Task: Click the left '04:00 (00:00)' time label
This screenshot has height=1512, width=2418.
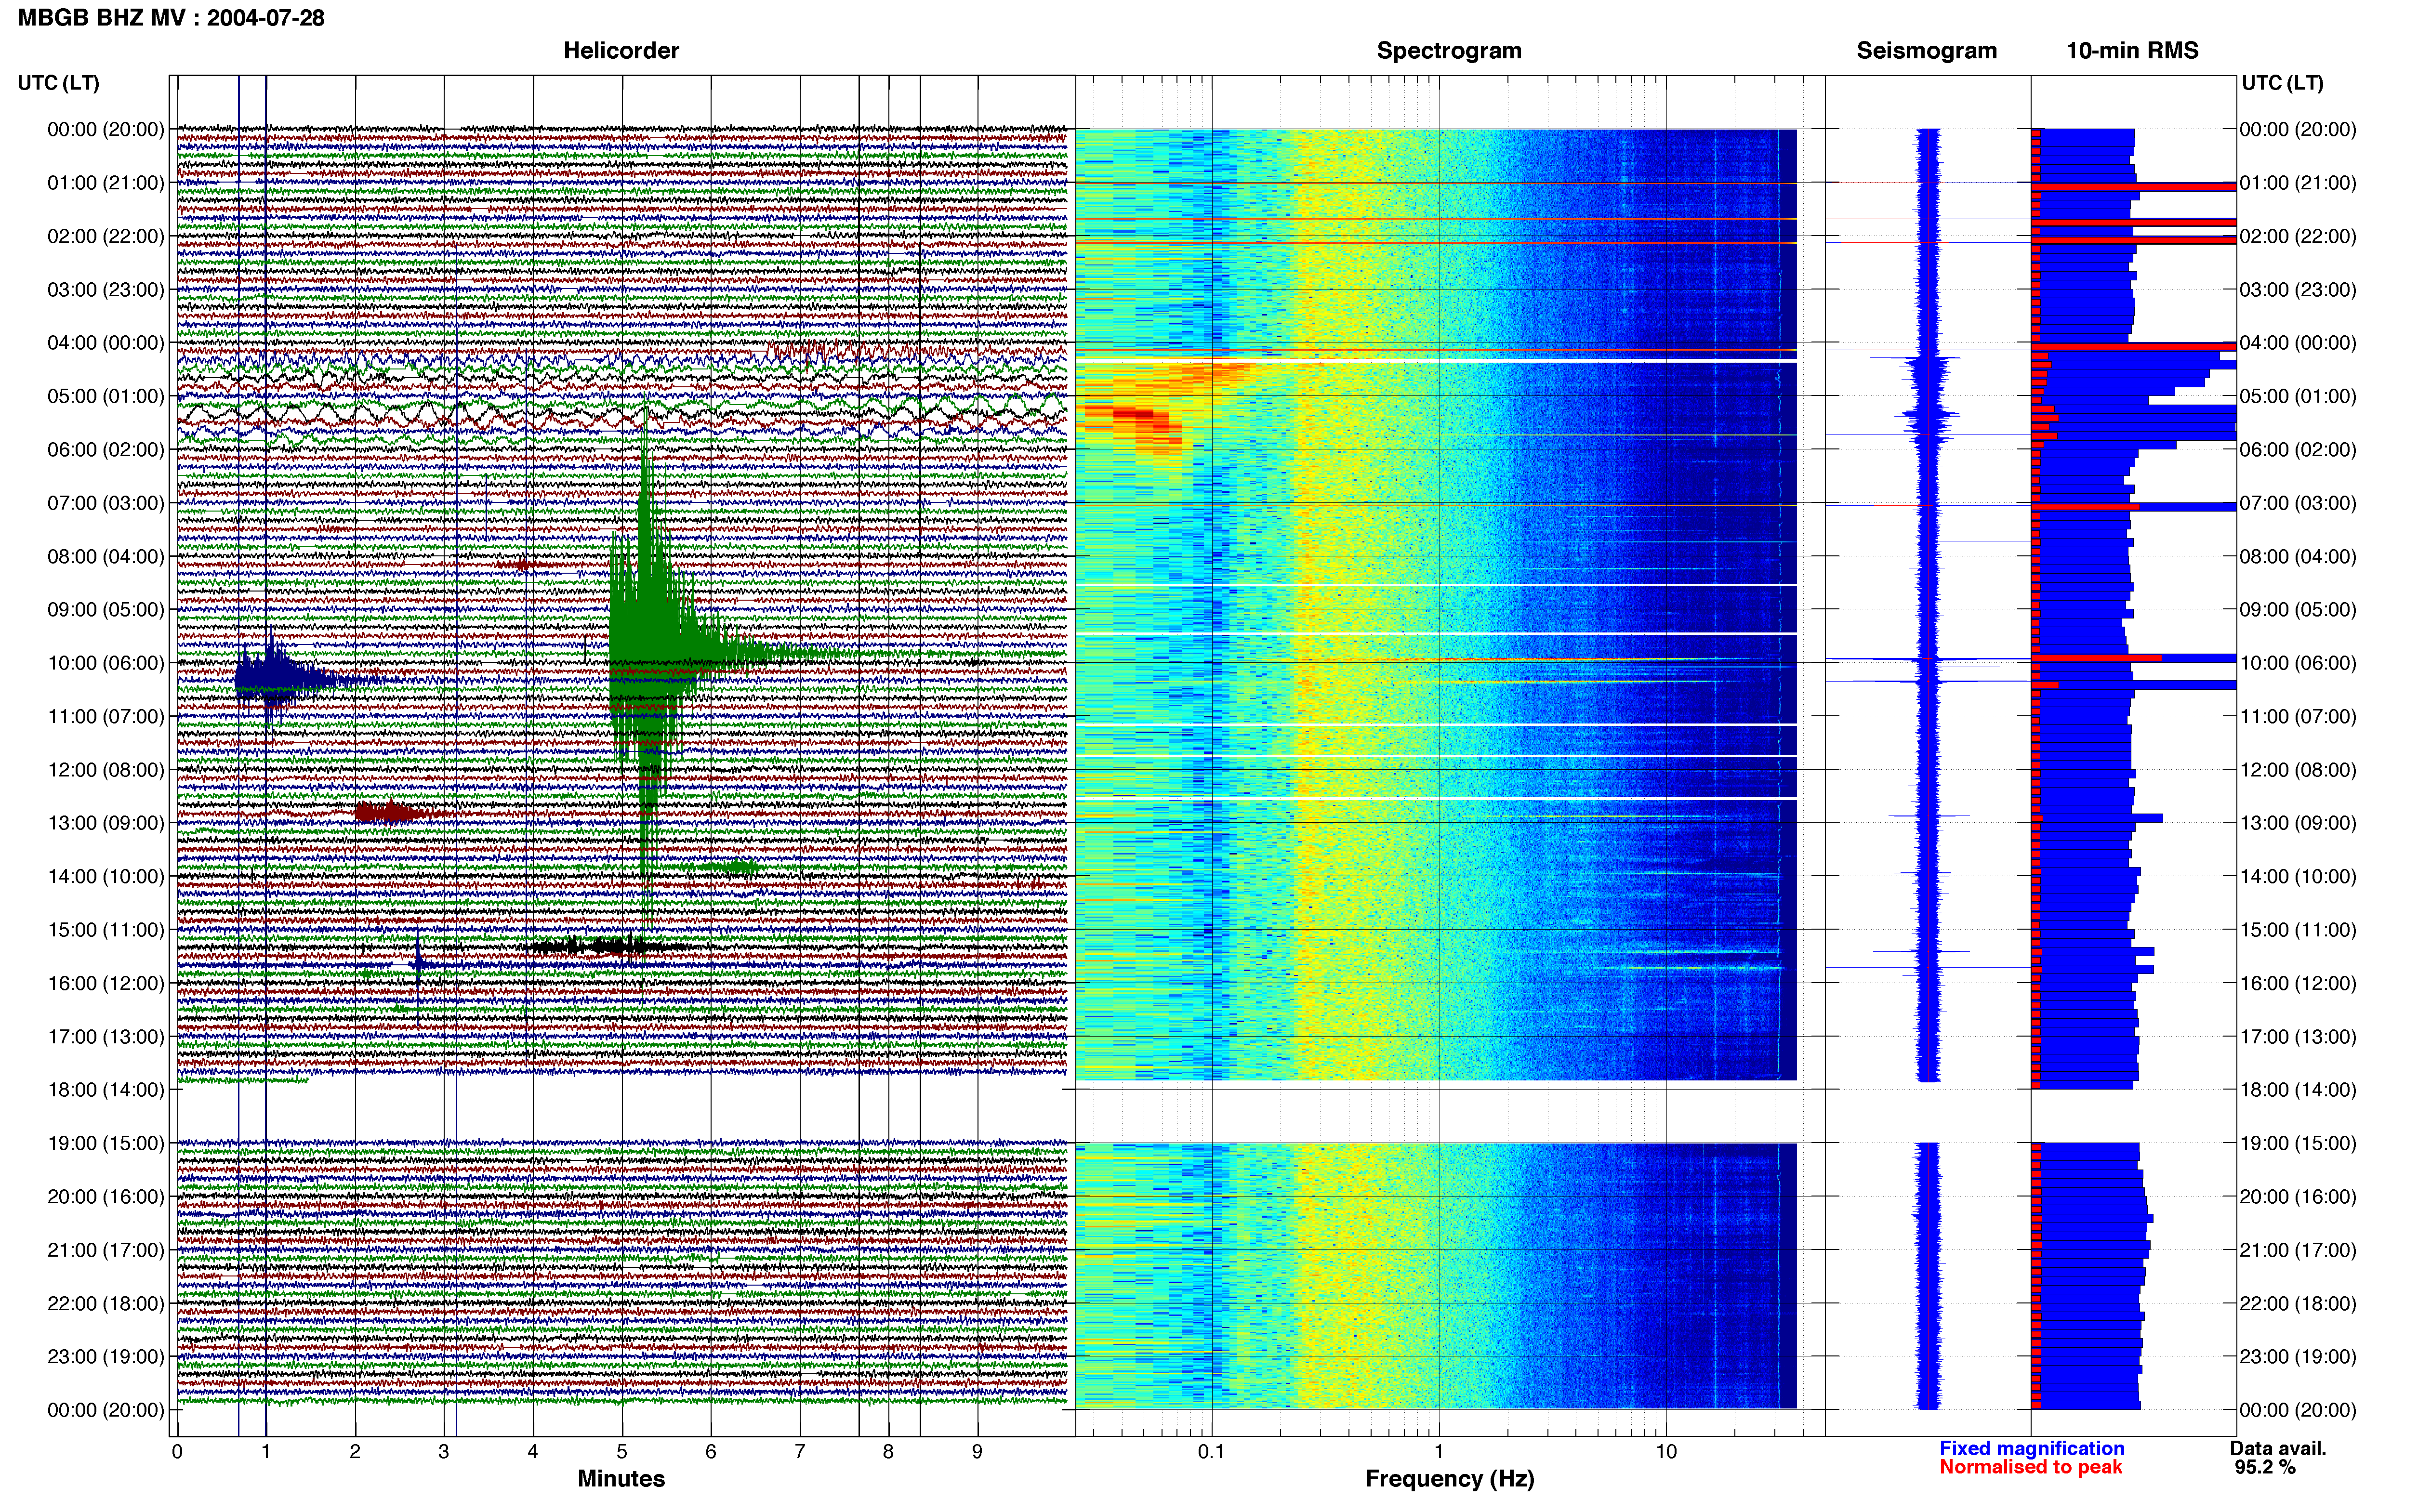Action: pos(106,343)
